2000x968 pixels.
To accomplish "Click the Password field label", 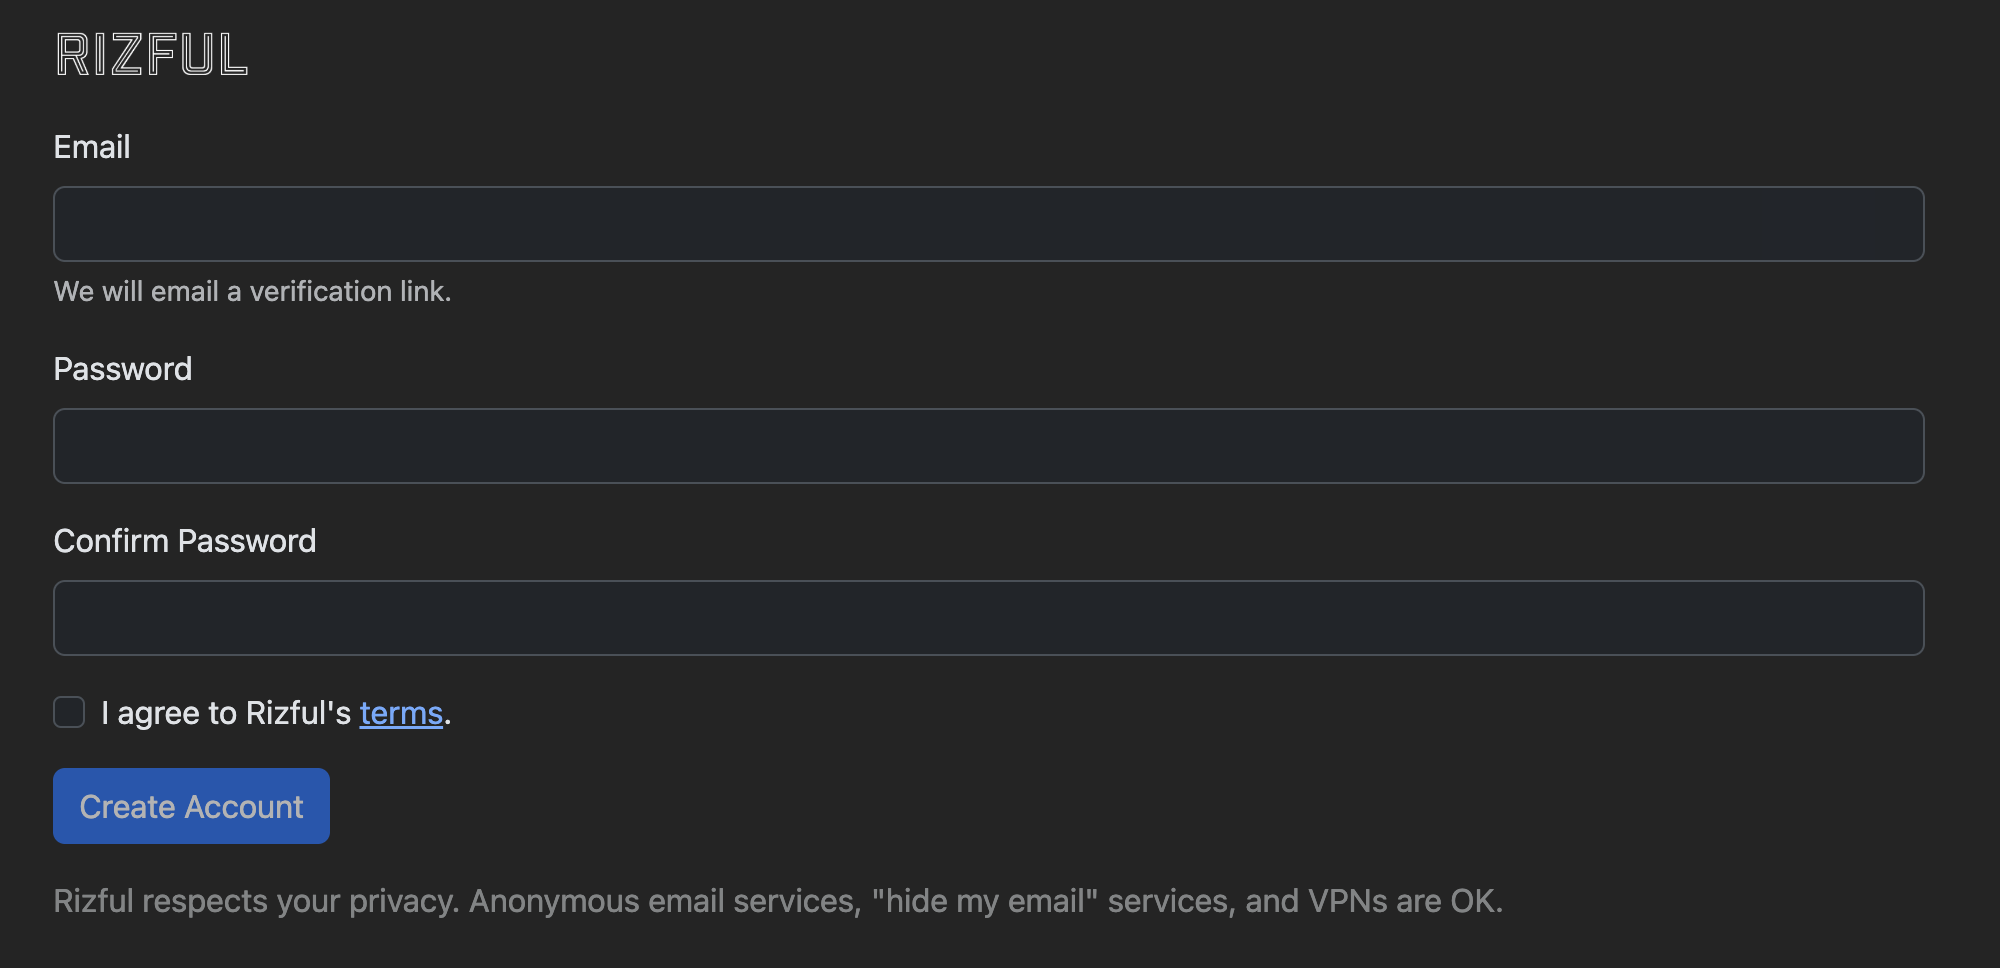I will coord(122,369).
